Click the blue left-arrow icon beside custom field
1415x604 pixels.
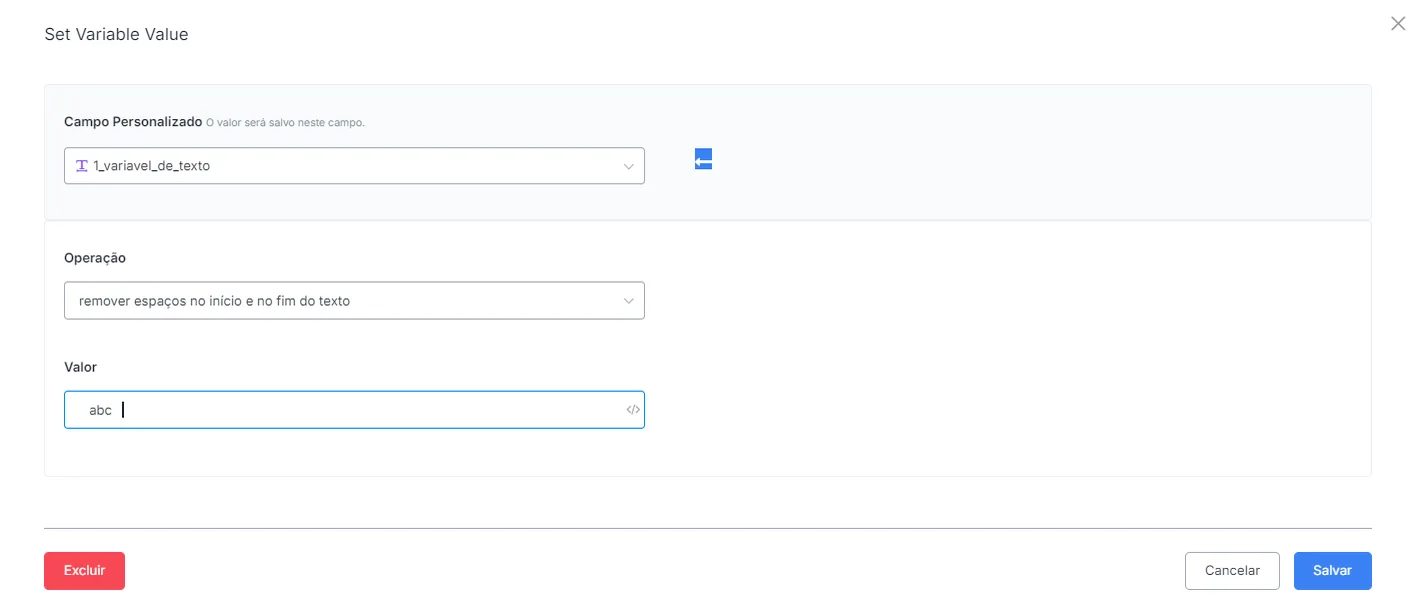tap(703, 159)
